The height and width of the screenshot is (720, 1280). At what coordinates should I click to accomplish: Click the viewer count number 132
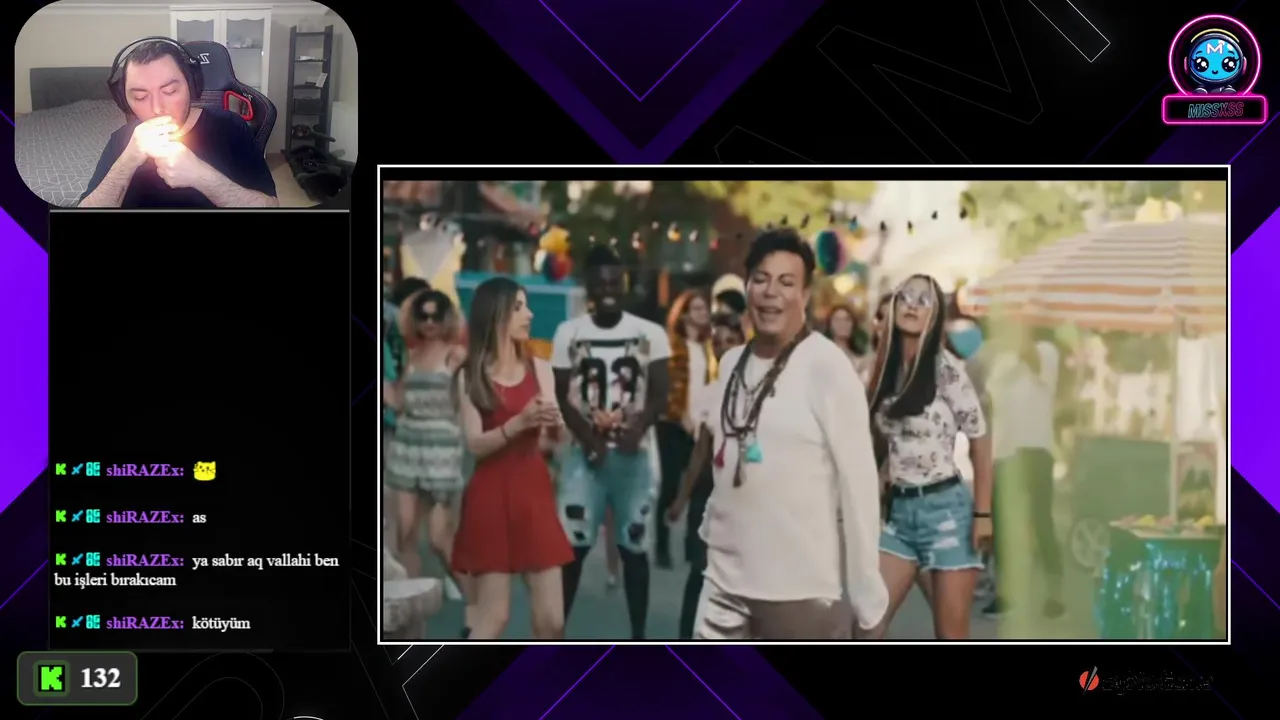coord(100,678)
